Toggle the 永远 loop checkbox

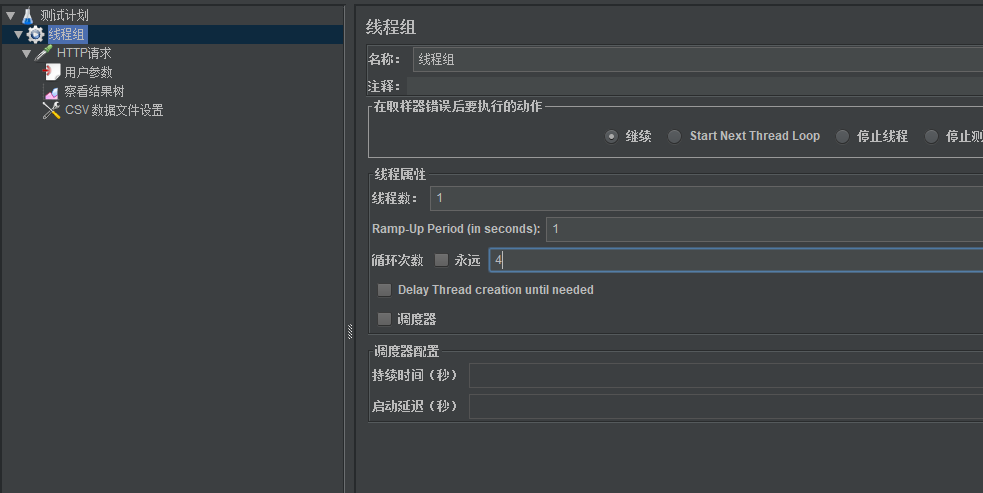(441, 260)
